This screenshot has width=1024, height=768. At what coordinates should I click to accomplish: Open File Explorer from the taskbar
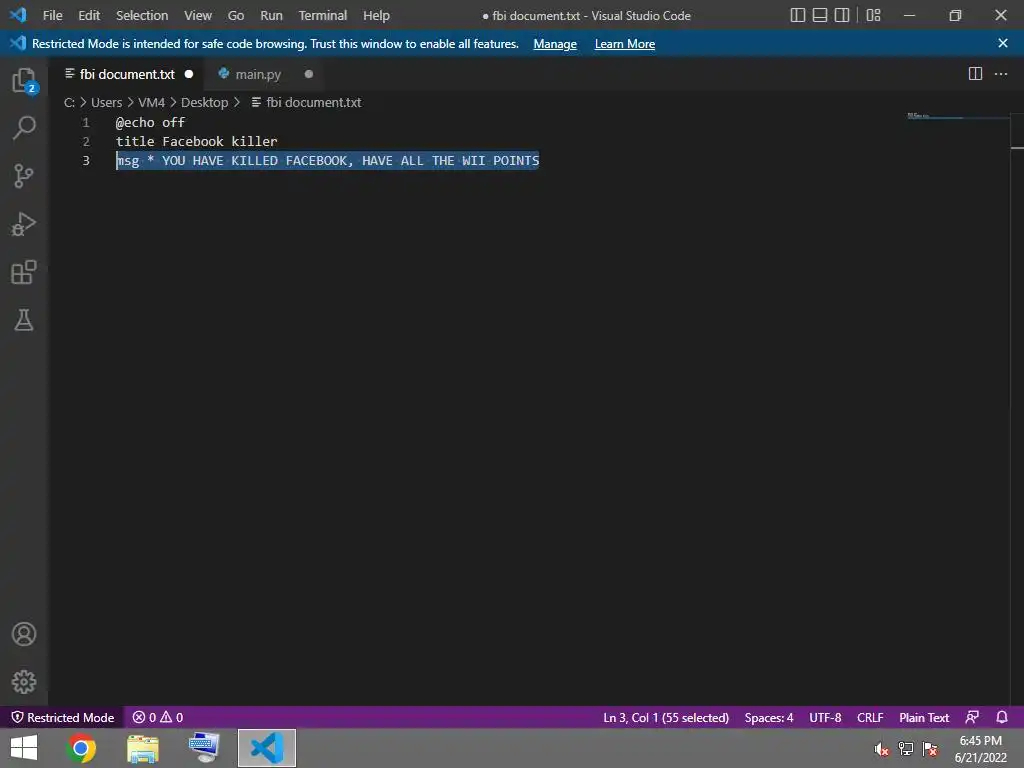pos(142,748)
